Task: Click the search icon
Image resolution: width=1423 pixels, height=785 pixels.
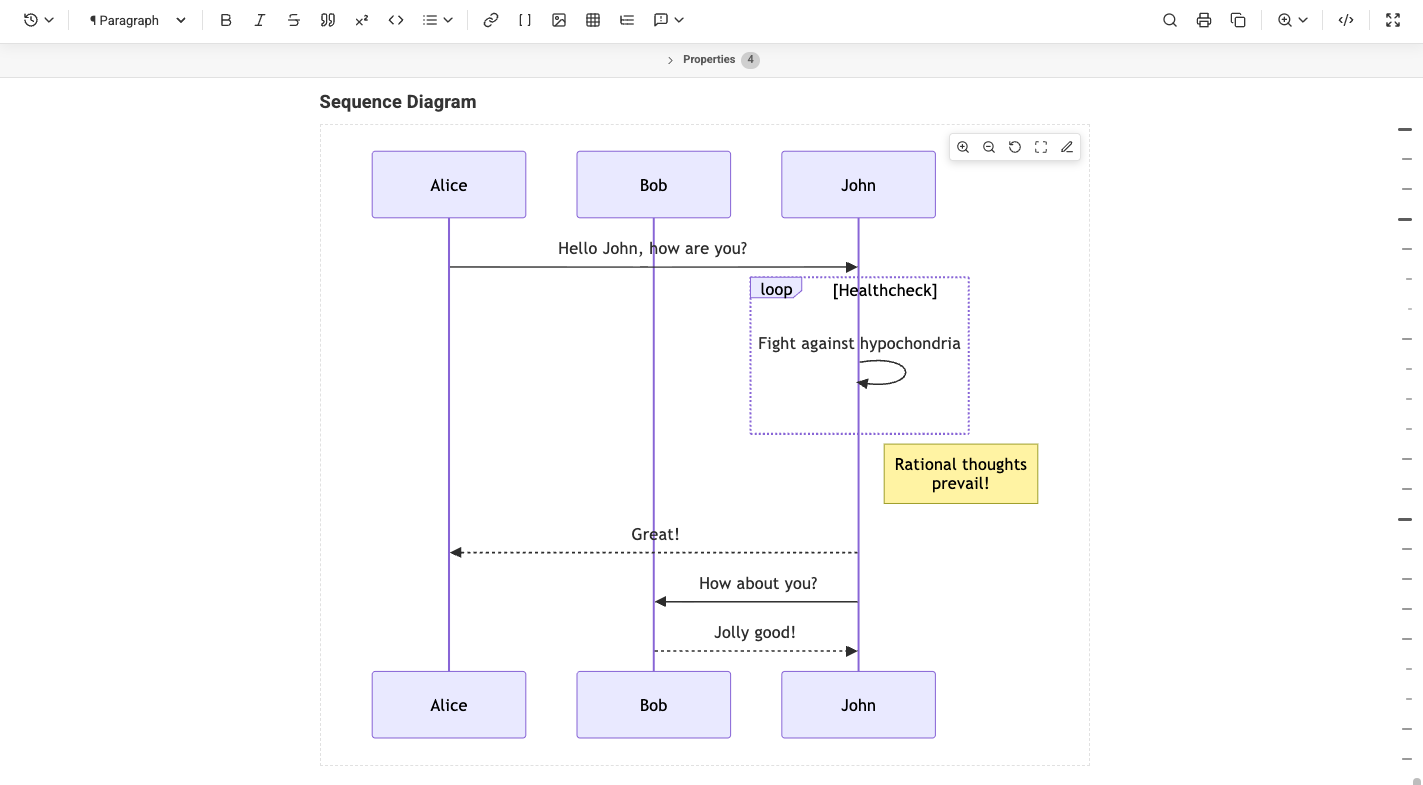Action: point(1170,20)
